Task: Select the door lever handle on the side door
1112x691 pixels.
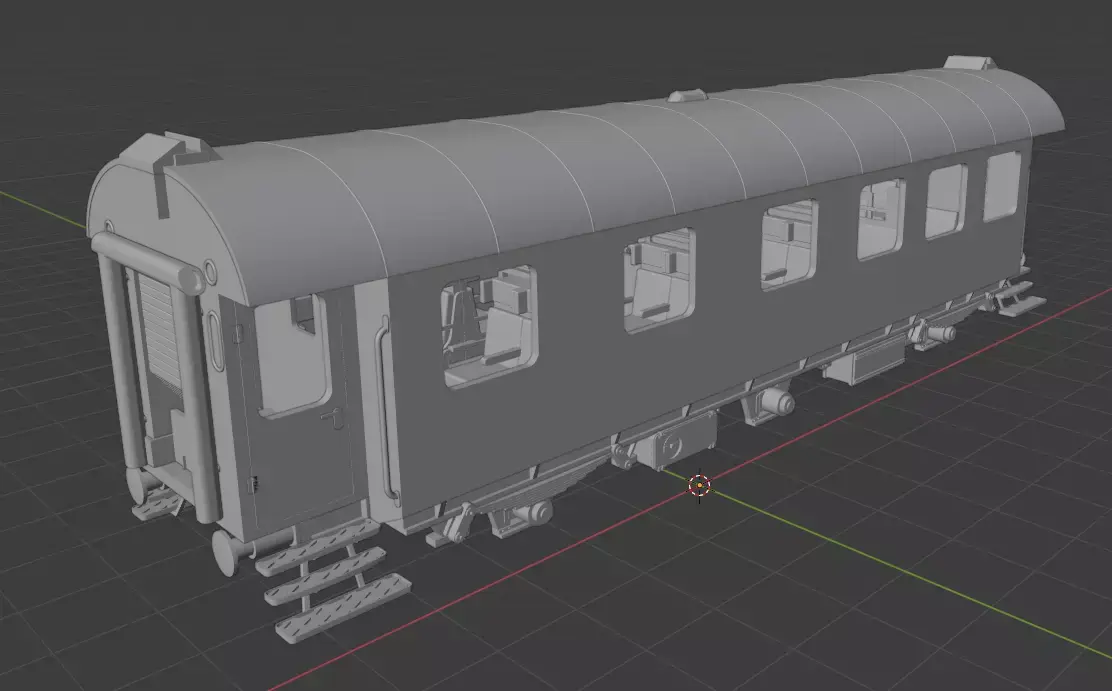Action: pyautogui.click(x=333, y=418)
